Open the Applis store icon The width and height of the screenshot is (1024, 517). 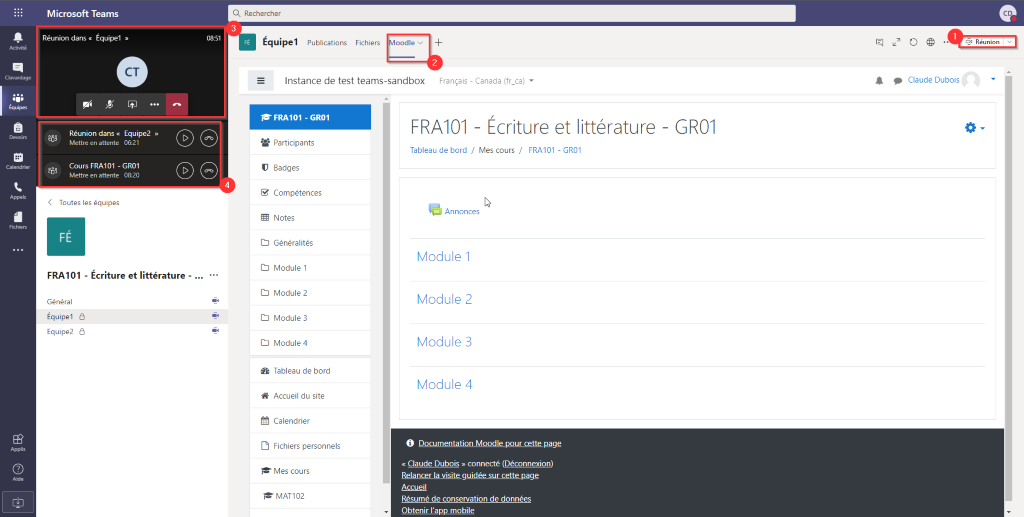click(x=18, y=443)
